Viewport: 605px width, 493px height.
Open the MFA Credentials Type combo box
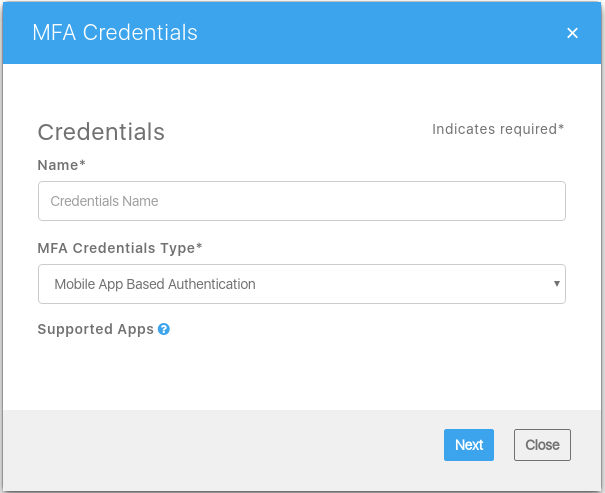coord(302,284)
